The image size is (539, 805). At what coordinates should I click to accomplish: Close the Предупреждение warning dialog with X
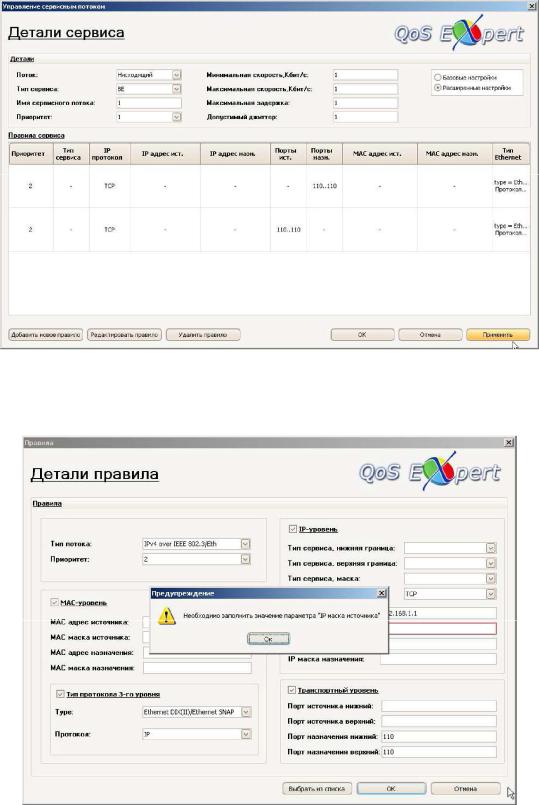(381, 593)
